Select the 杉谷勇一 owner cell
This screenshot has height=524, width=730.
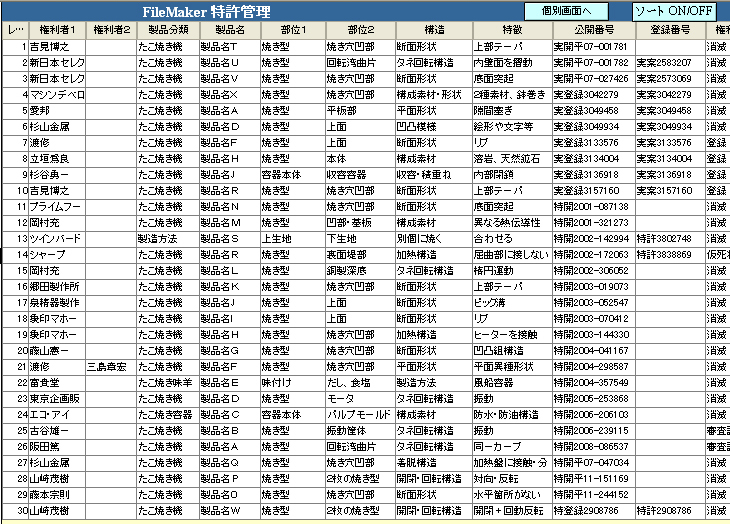coord(57,175)
